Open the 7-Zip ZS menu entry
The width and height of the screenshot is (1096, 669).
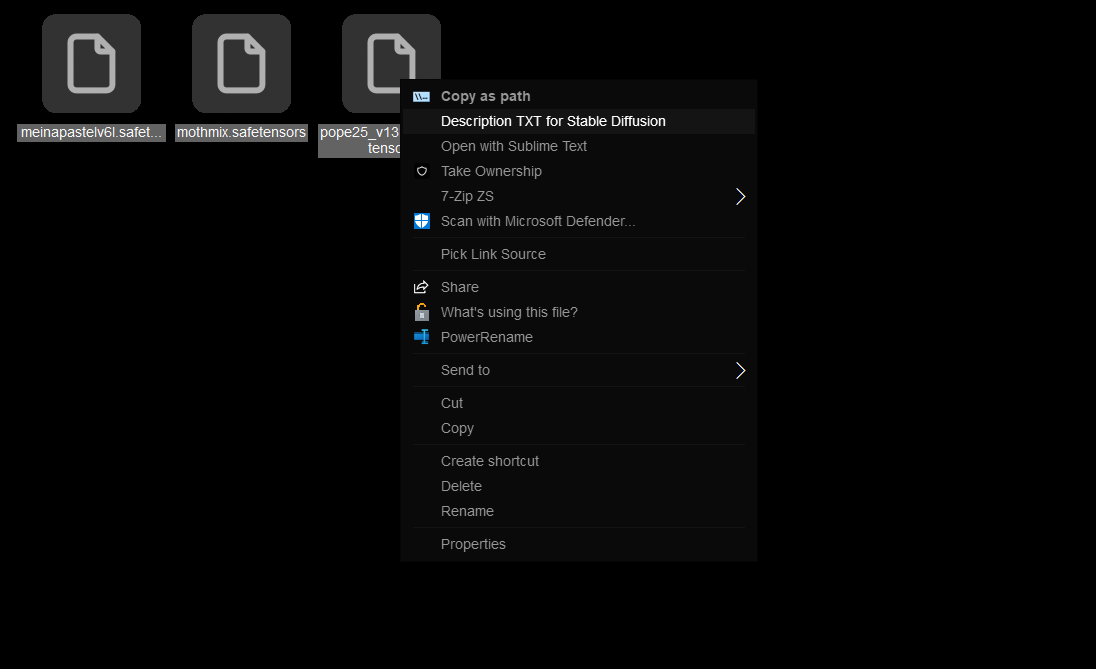tap(579, 196)
